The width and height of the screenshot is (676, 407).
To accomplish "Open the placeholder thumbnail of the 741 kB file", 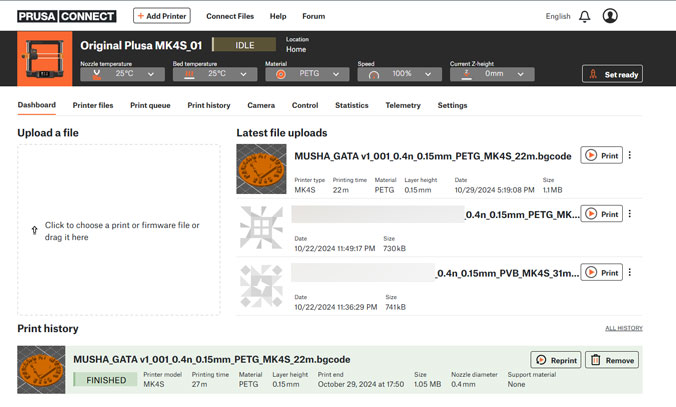I will (261, 286).
